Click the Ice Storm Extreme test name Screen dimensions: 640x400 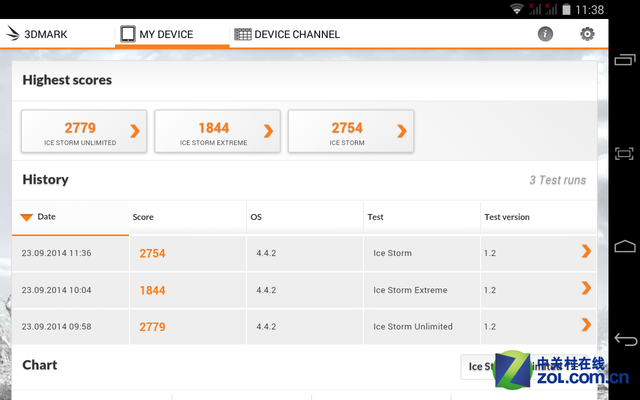[410, 290]
